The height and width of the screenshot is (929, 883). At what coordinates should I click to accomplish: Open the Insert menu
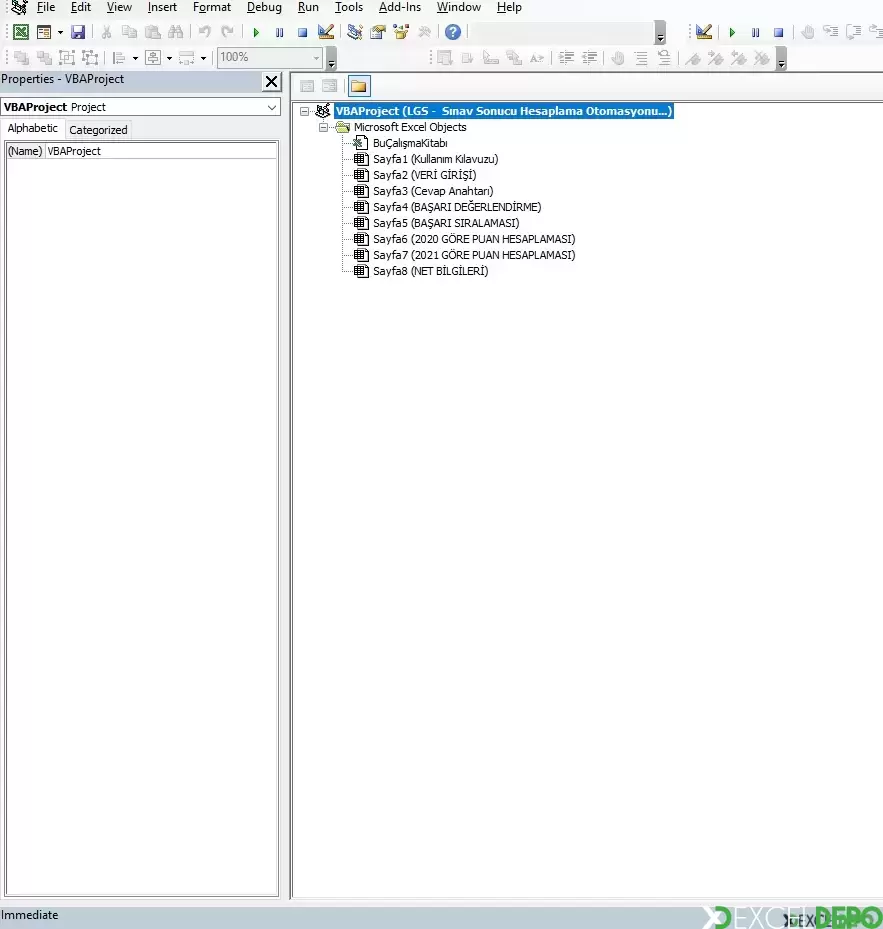coord(162,7)
